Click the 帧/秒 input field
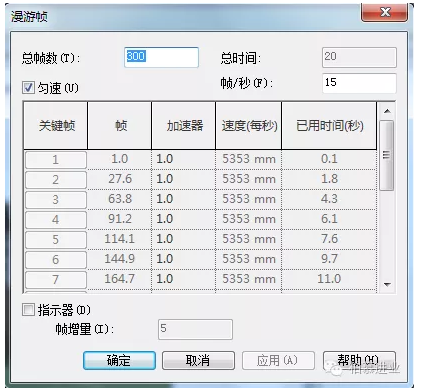This screenshot has width=421, height=392. point(359,83)
